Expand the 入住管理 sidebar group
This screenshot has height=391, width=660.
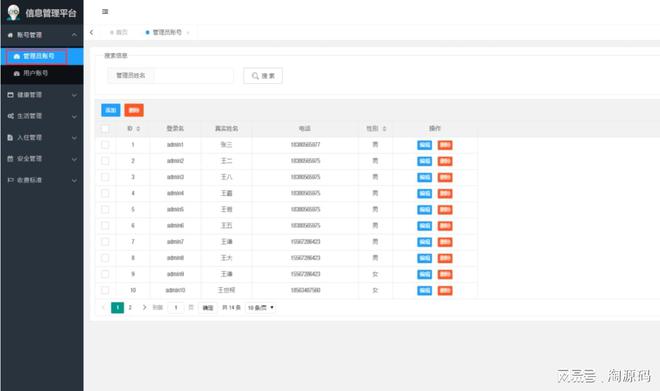point(42,138)
